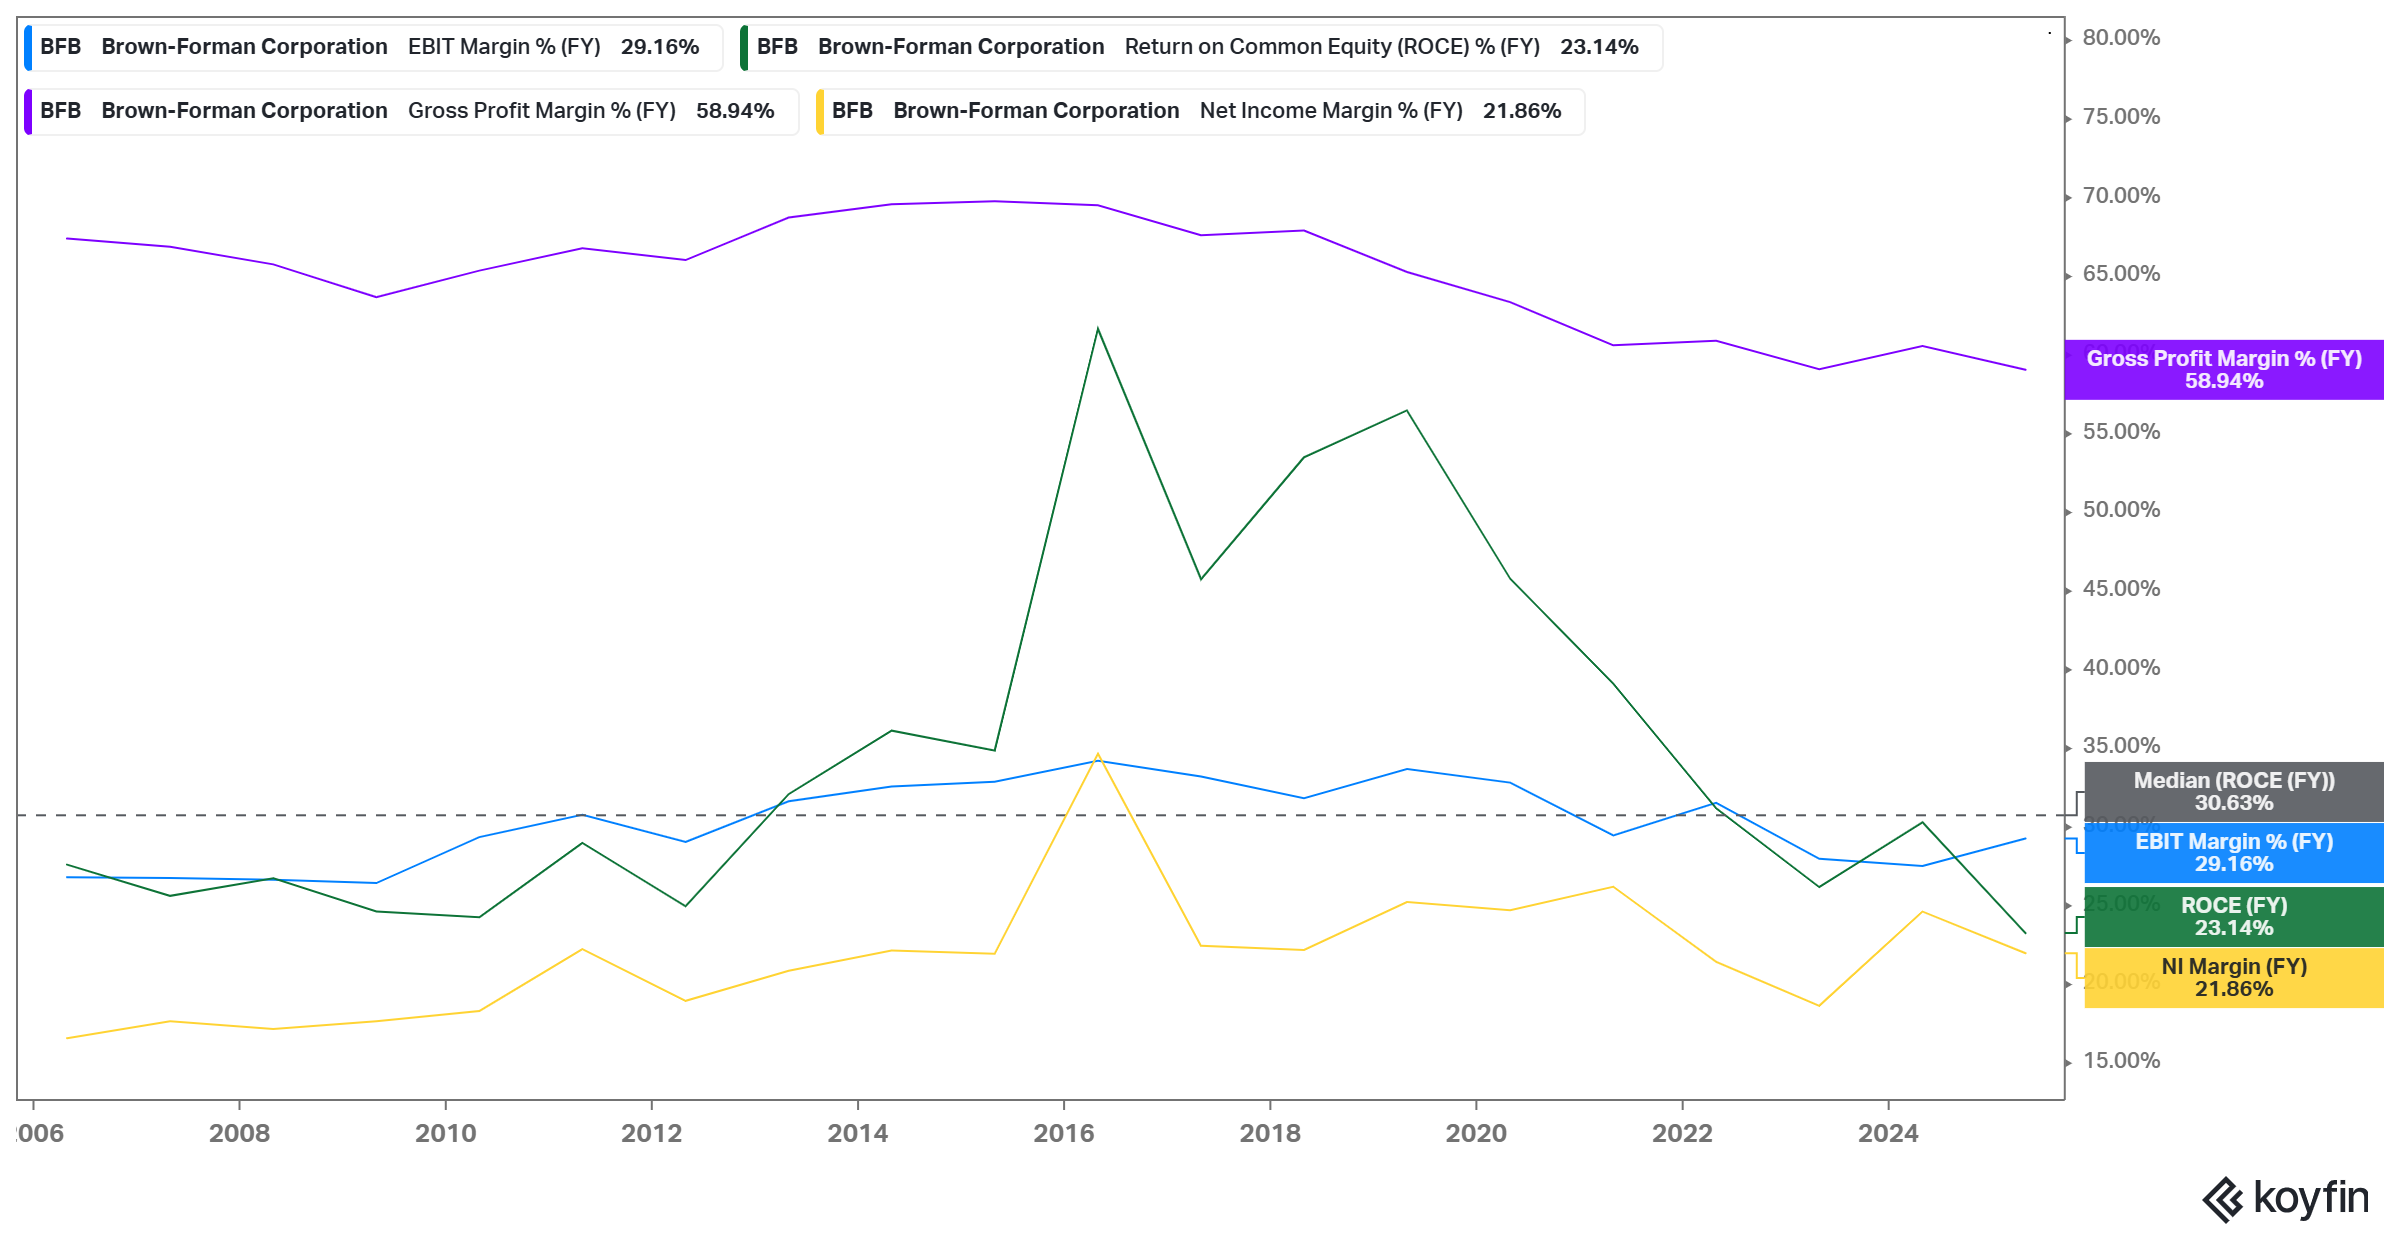
Task: Click the blue EBIT Margin % 29.16% axis tag
Action: [x=2234, y=853]
